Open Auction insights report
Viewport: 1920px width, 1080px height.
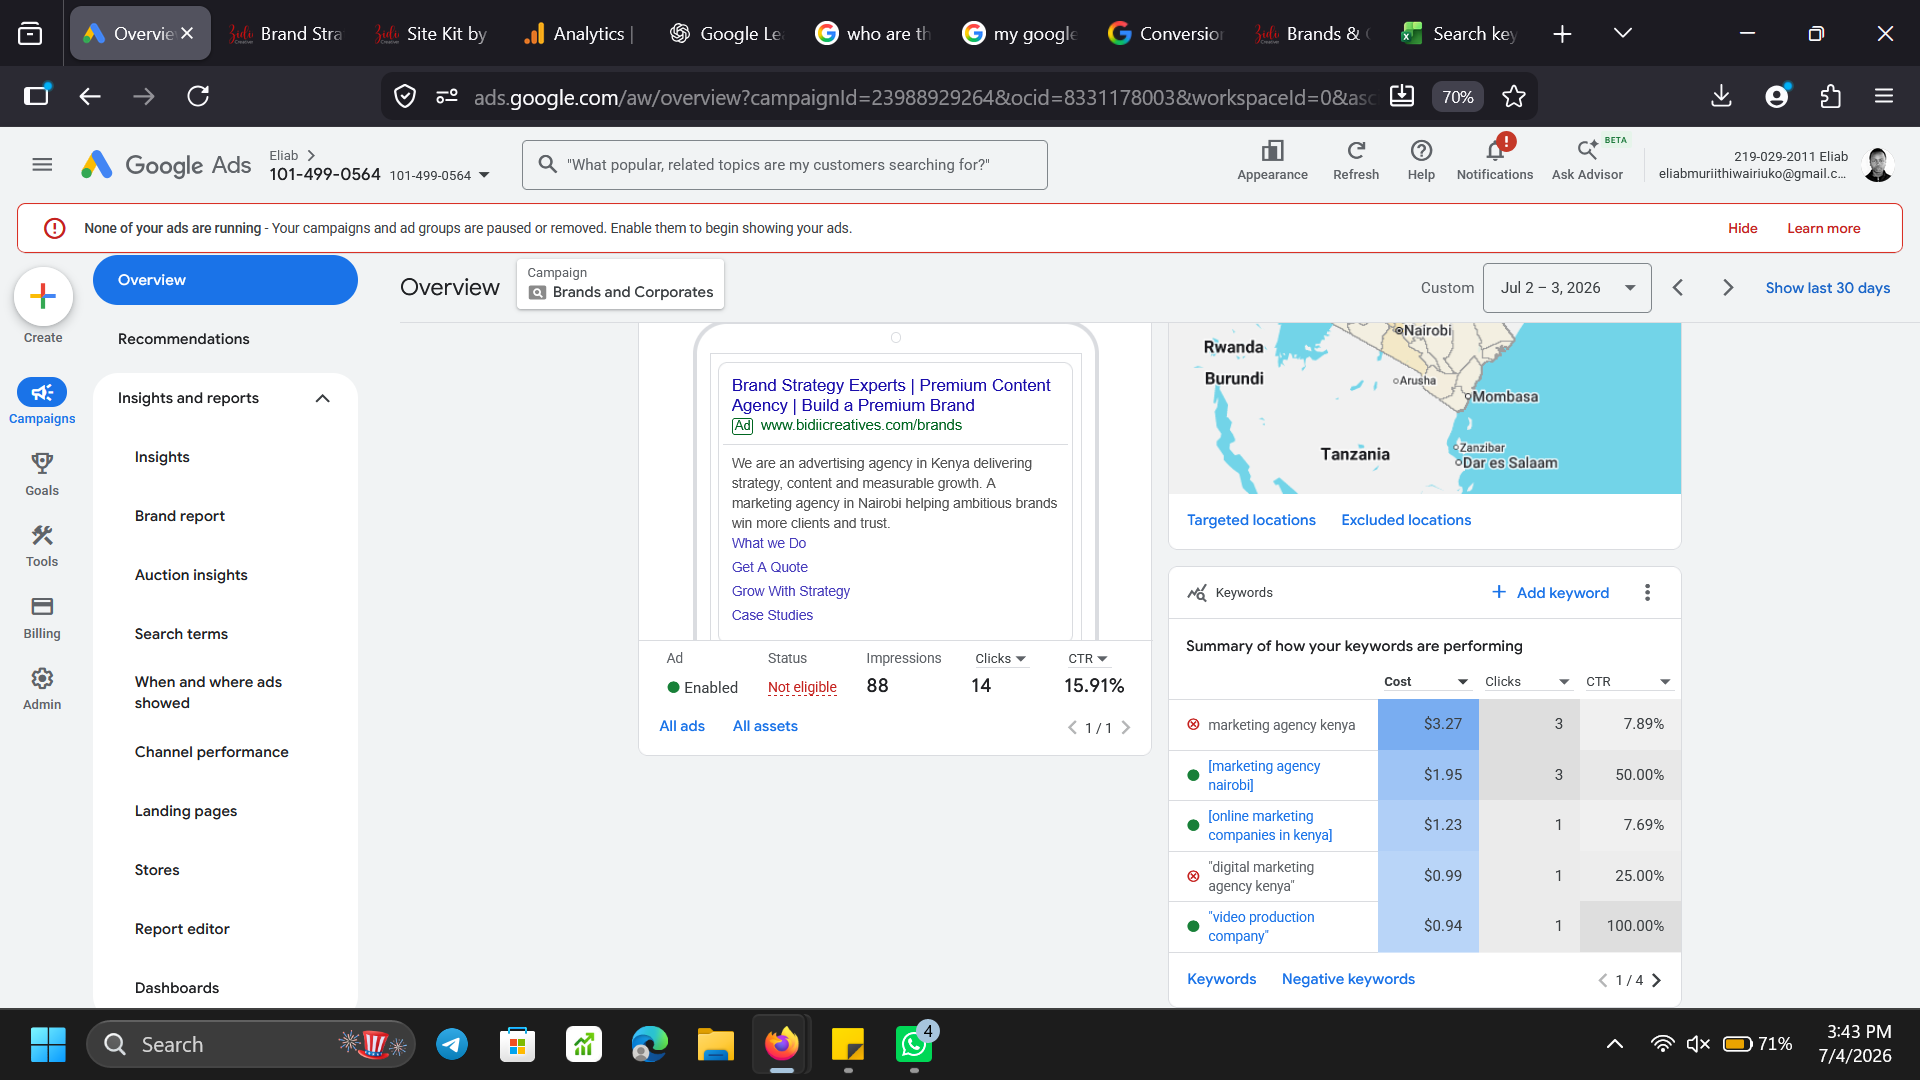pos(191,575)
